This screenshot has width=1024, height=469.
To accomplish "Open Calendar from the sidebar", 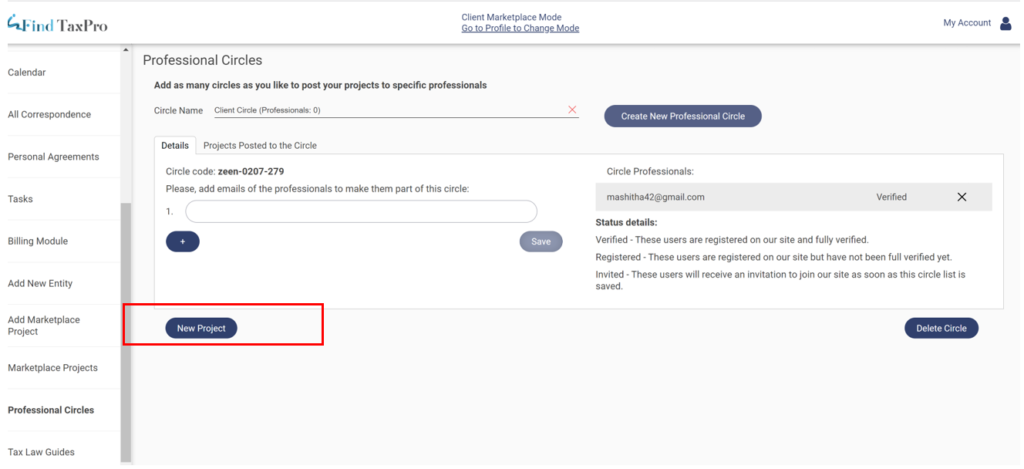I will pos(27,72).
